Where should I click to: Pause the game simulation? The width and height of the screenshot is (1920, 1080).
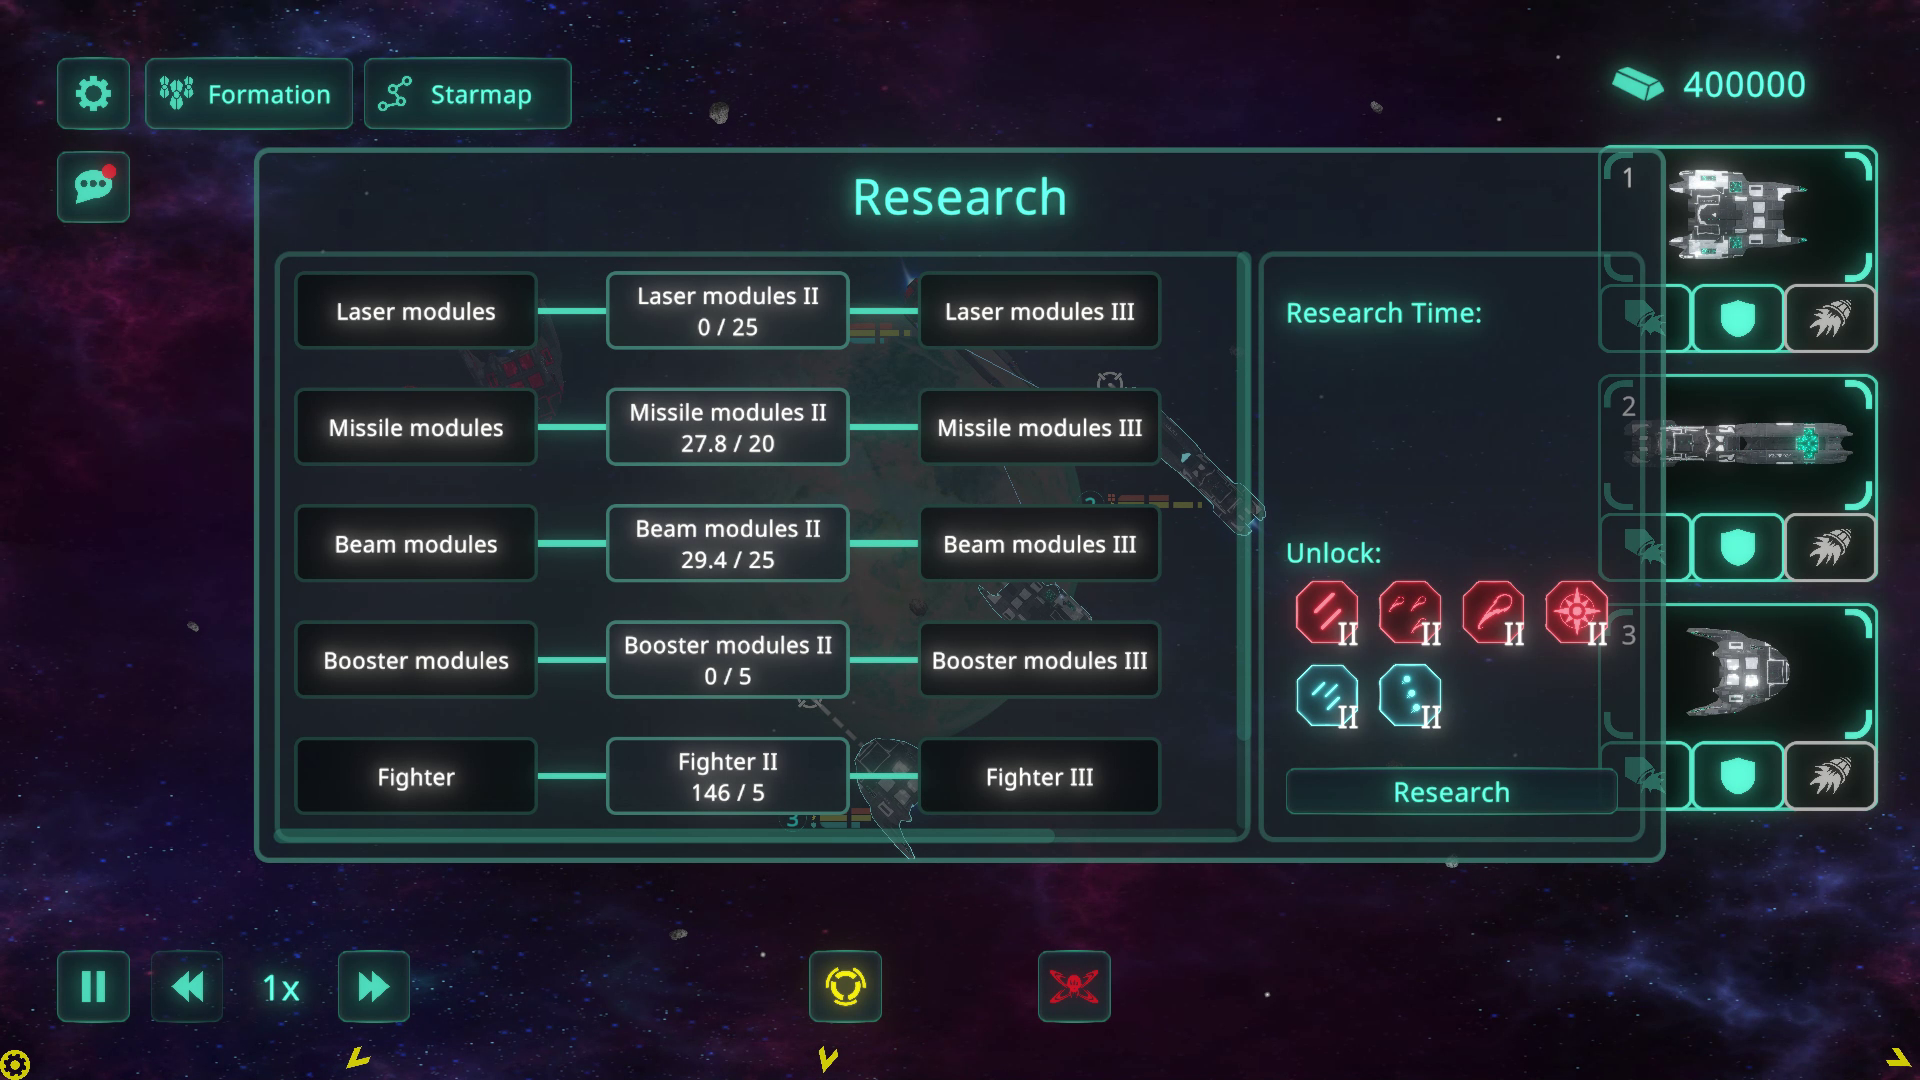93,987
